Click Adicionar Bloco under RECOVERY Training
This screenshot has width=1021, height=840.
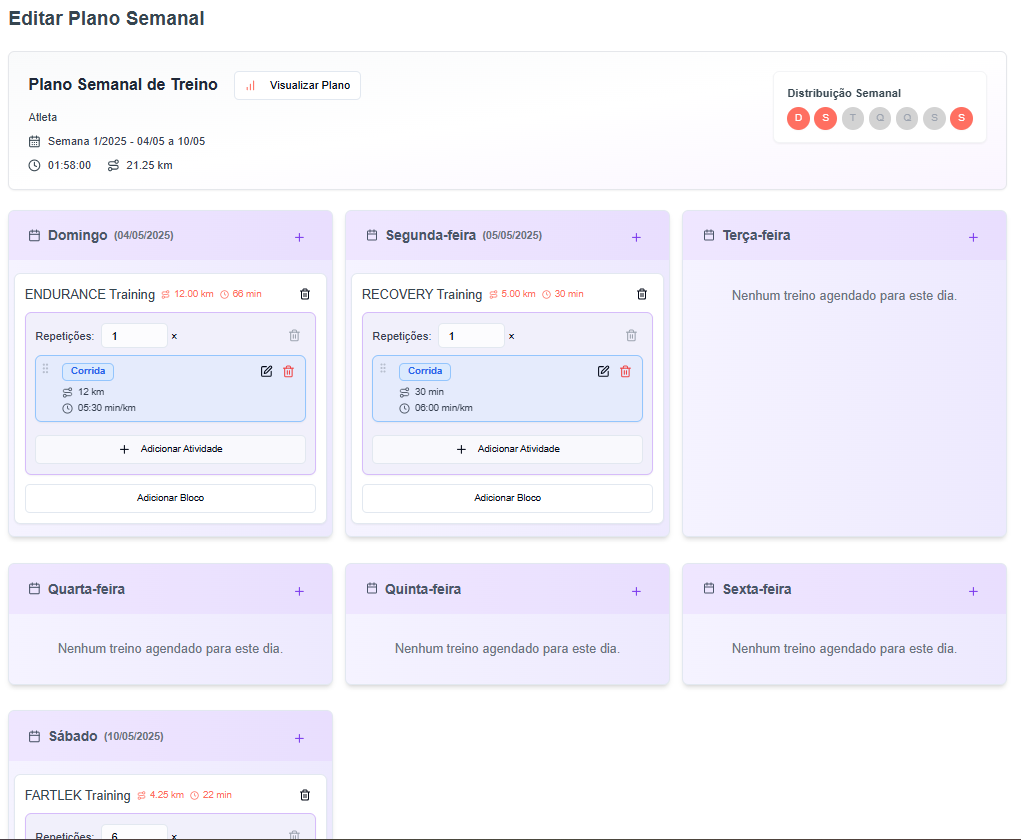click(507, 498)
